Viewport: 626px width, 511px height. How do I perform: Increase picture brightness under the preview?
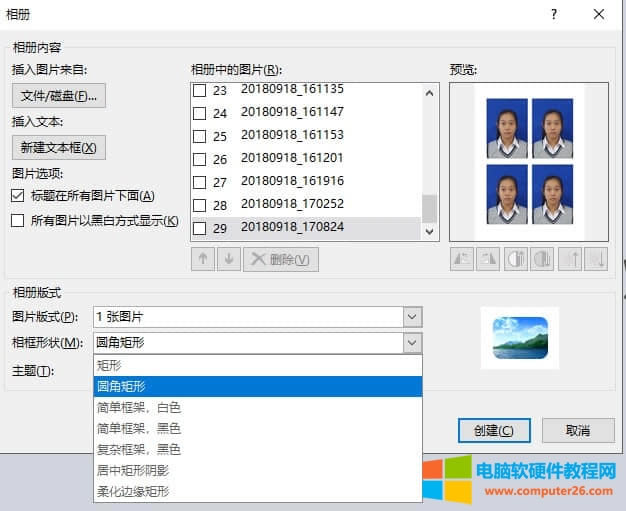[x=569, y=259]
